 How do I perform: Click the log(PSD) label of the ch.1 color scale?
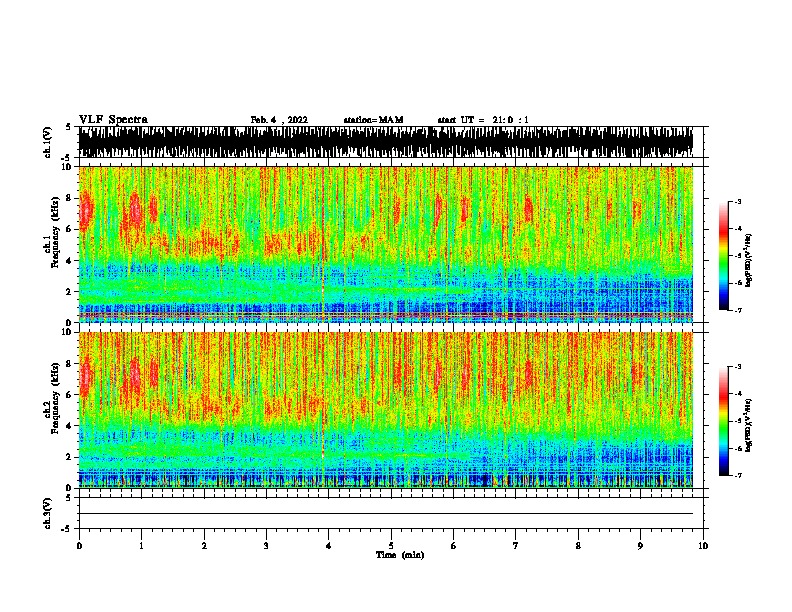(748, 260)
